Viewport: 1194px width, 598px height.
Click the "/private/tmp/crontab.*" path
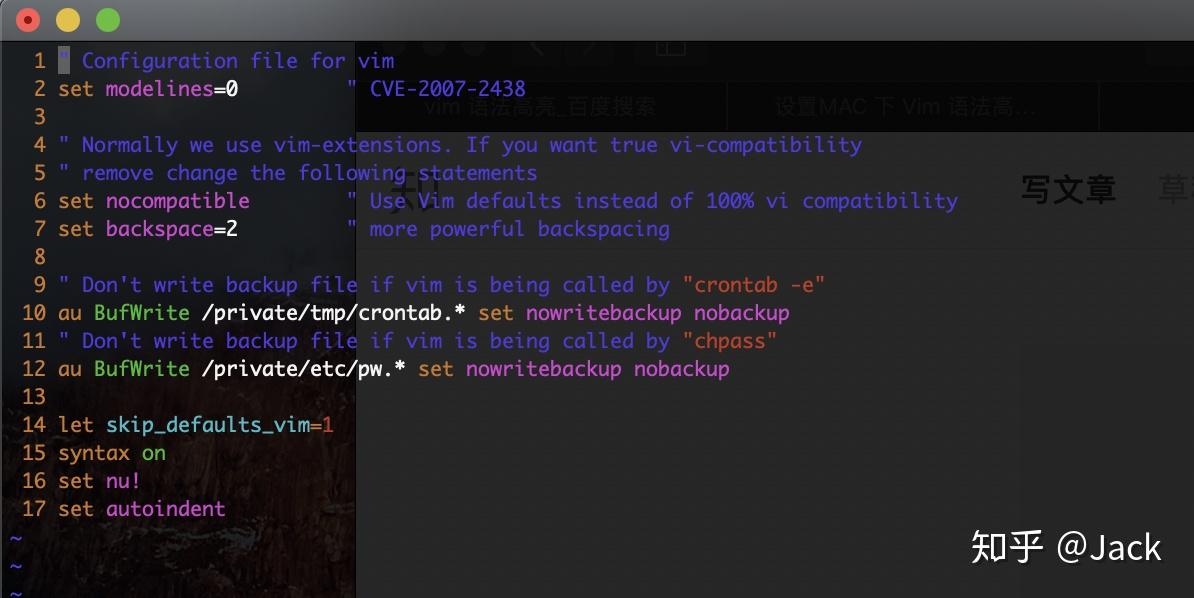(334, 313)
